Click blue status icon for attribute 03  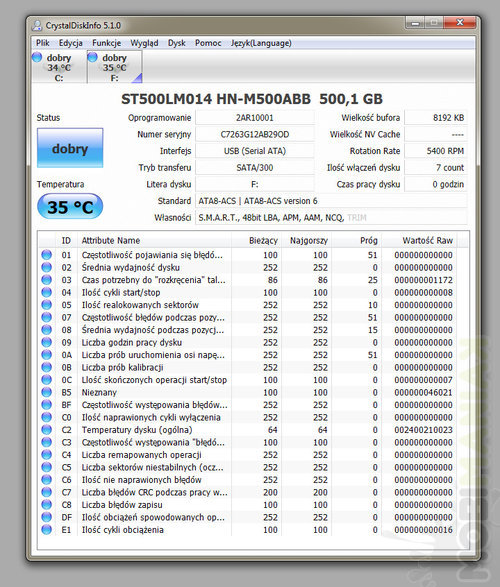pos(47,280)
